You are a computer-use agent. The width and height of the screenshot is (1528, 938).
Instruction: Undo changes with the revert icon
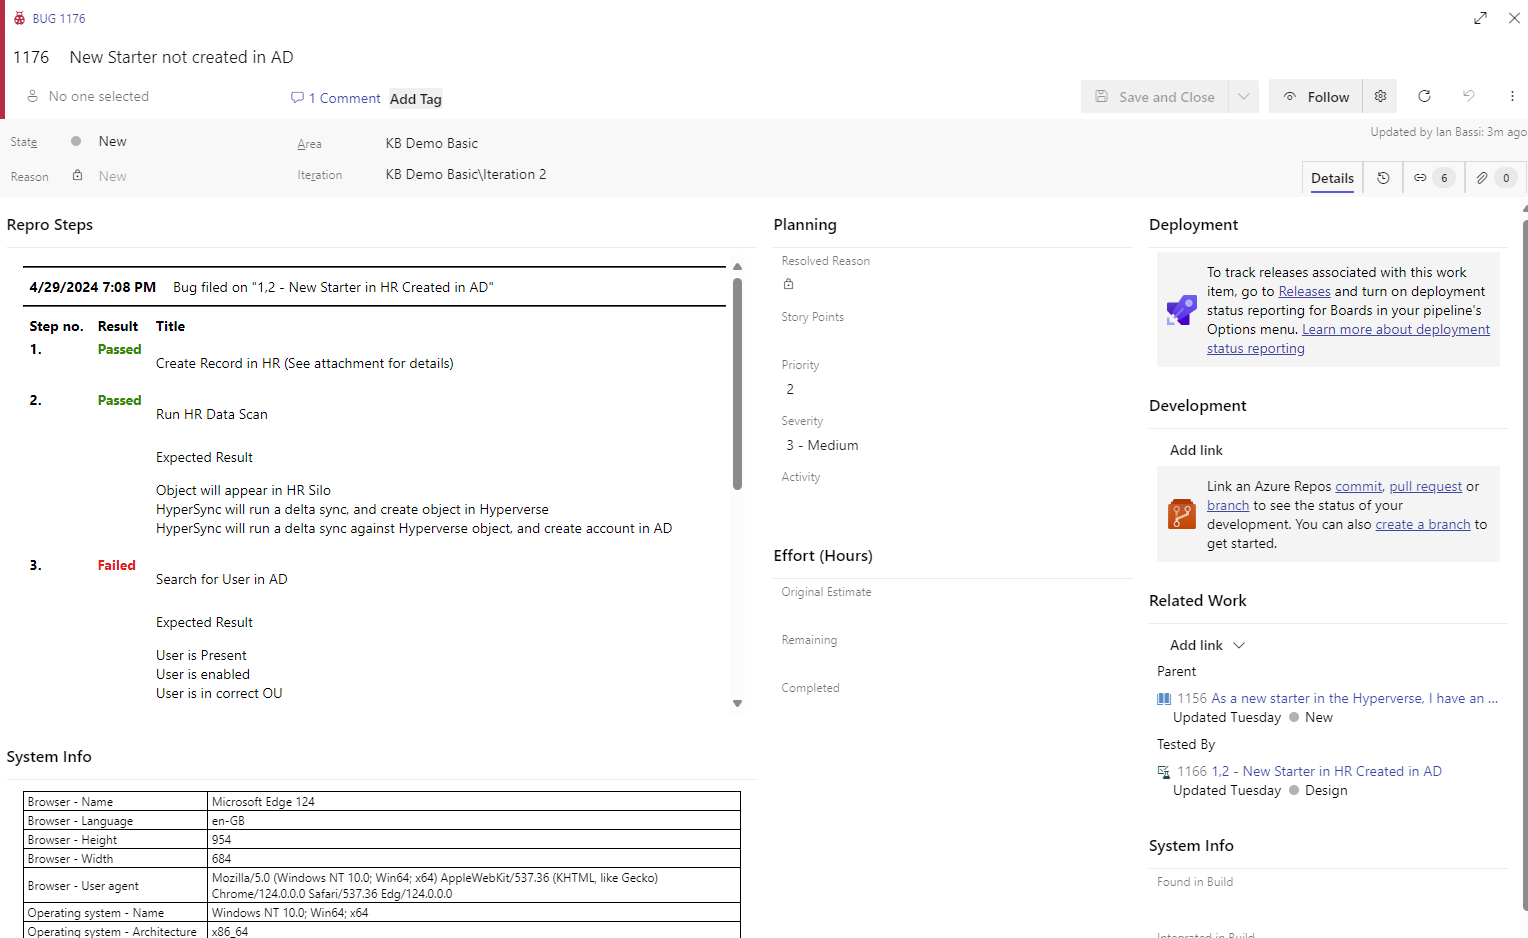point(1468,96)
